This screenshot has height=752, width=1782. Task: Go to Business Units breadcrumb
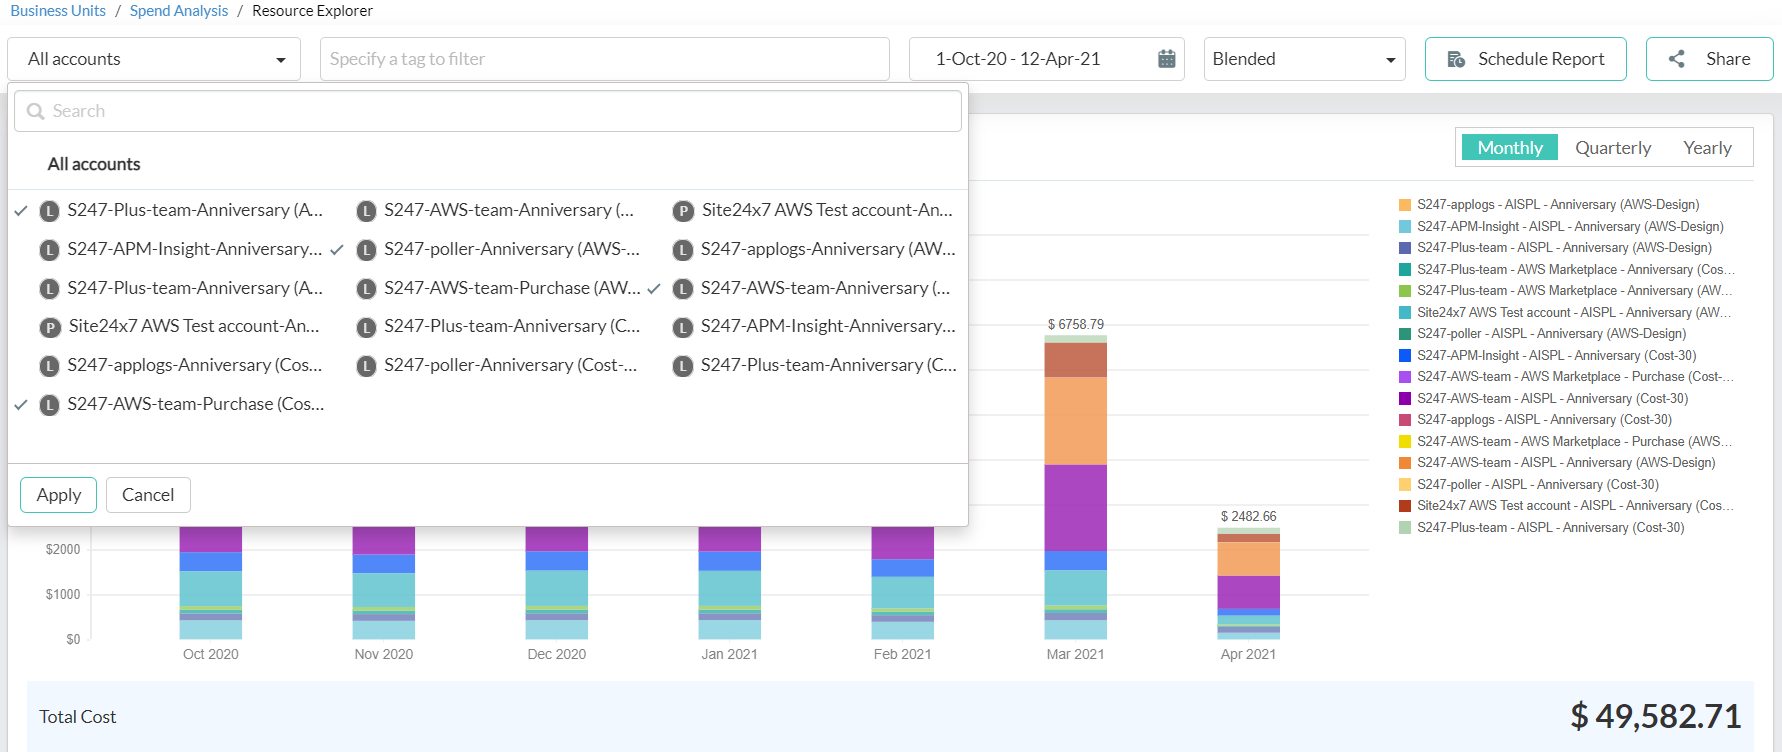(x=58, y=11)
